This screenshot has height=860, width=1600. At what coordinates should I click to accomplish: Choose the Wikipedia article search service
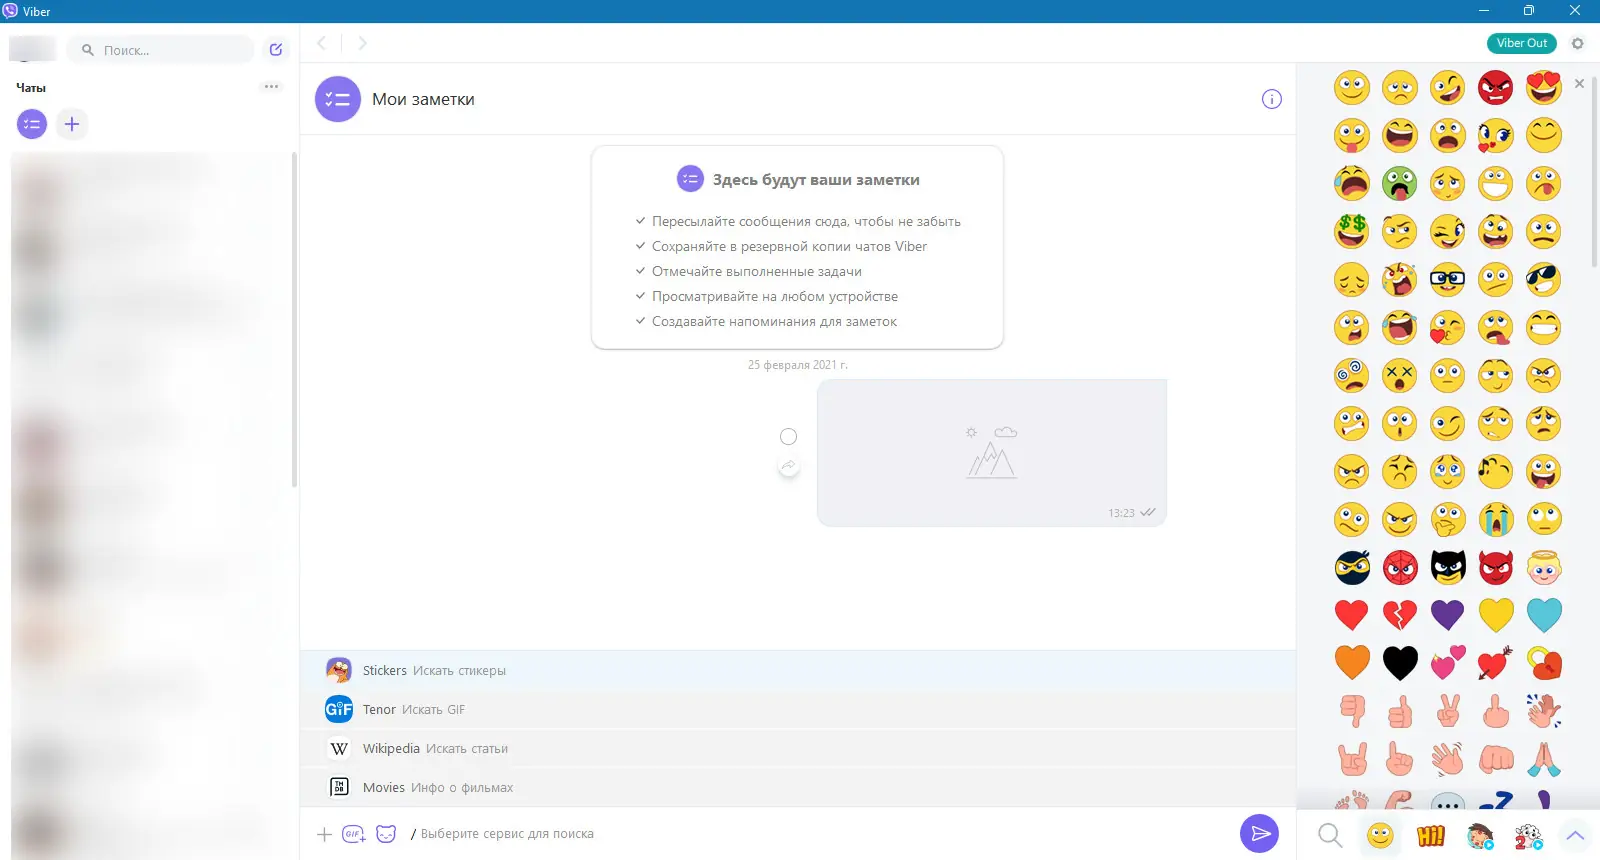798,748
